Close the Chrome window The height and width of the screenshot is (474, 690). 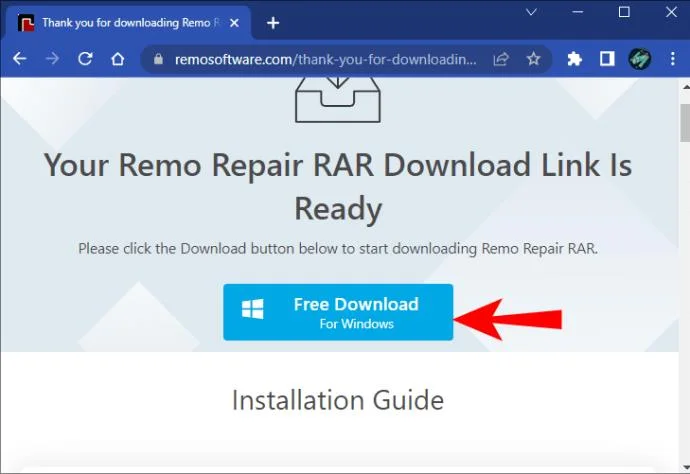671,12
